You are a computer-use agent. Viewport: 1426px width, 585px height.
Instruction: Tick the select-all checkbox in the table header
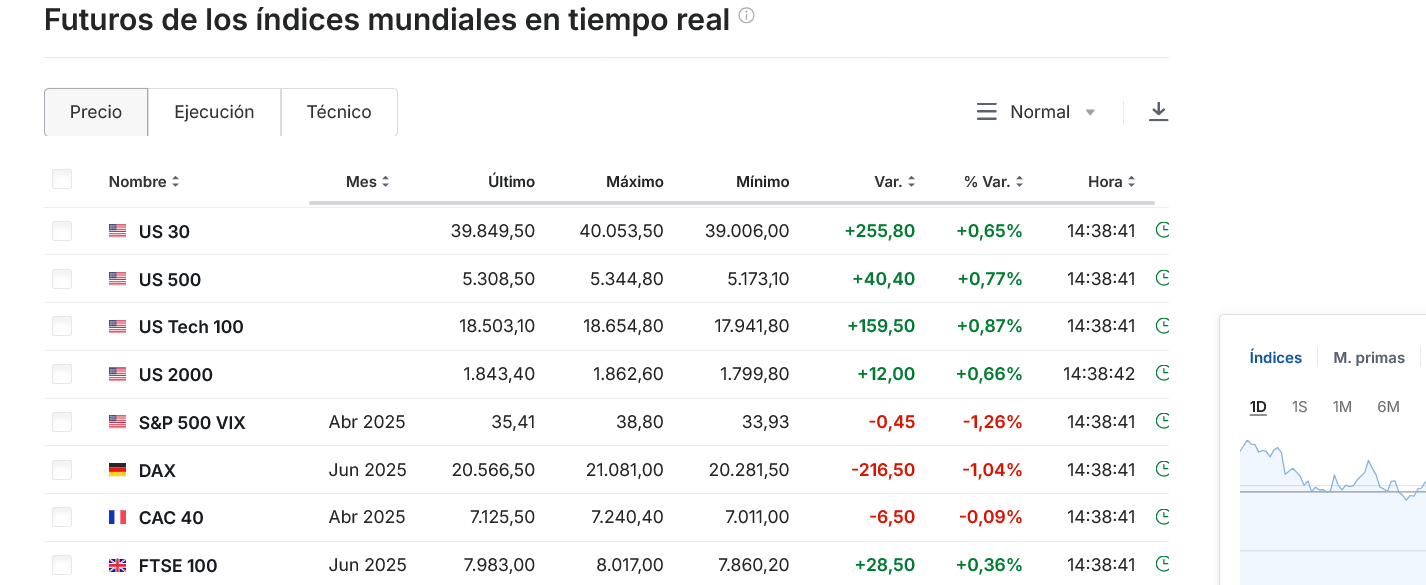coord(62,180)
